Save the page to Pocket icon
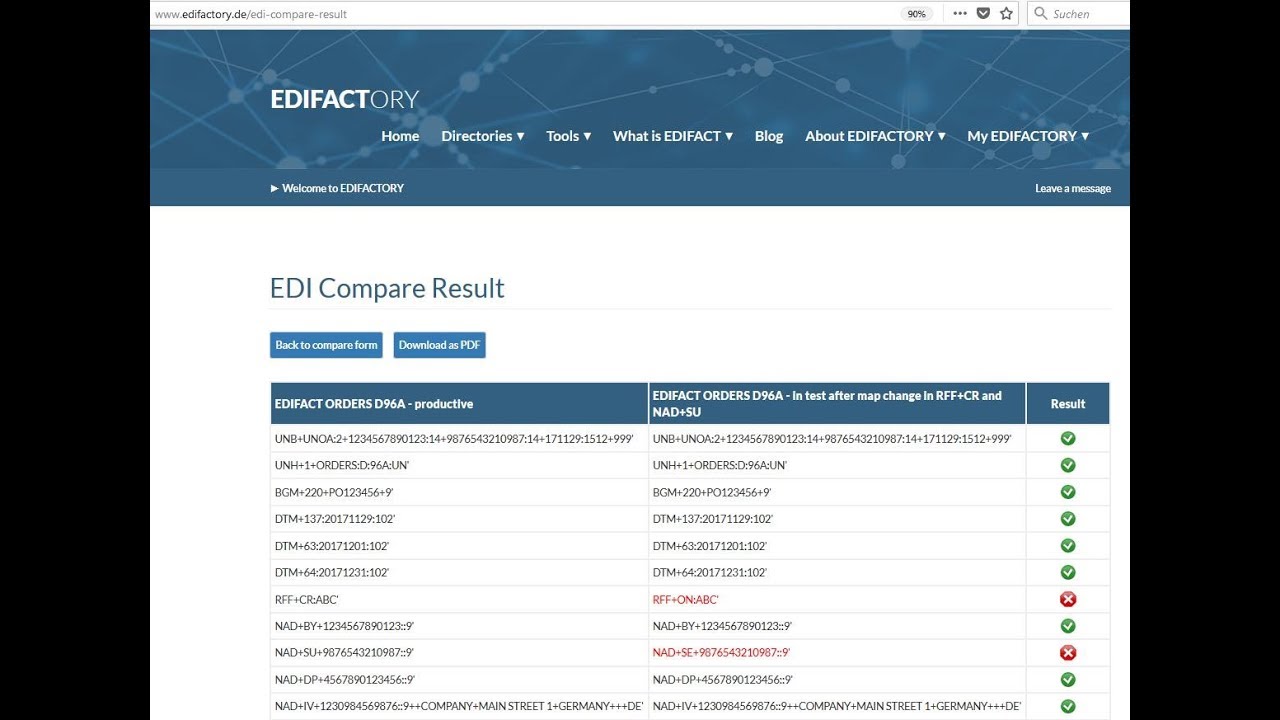Viewport: 1280px width, 720px height. pos(984,14)
